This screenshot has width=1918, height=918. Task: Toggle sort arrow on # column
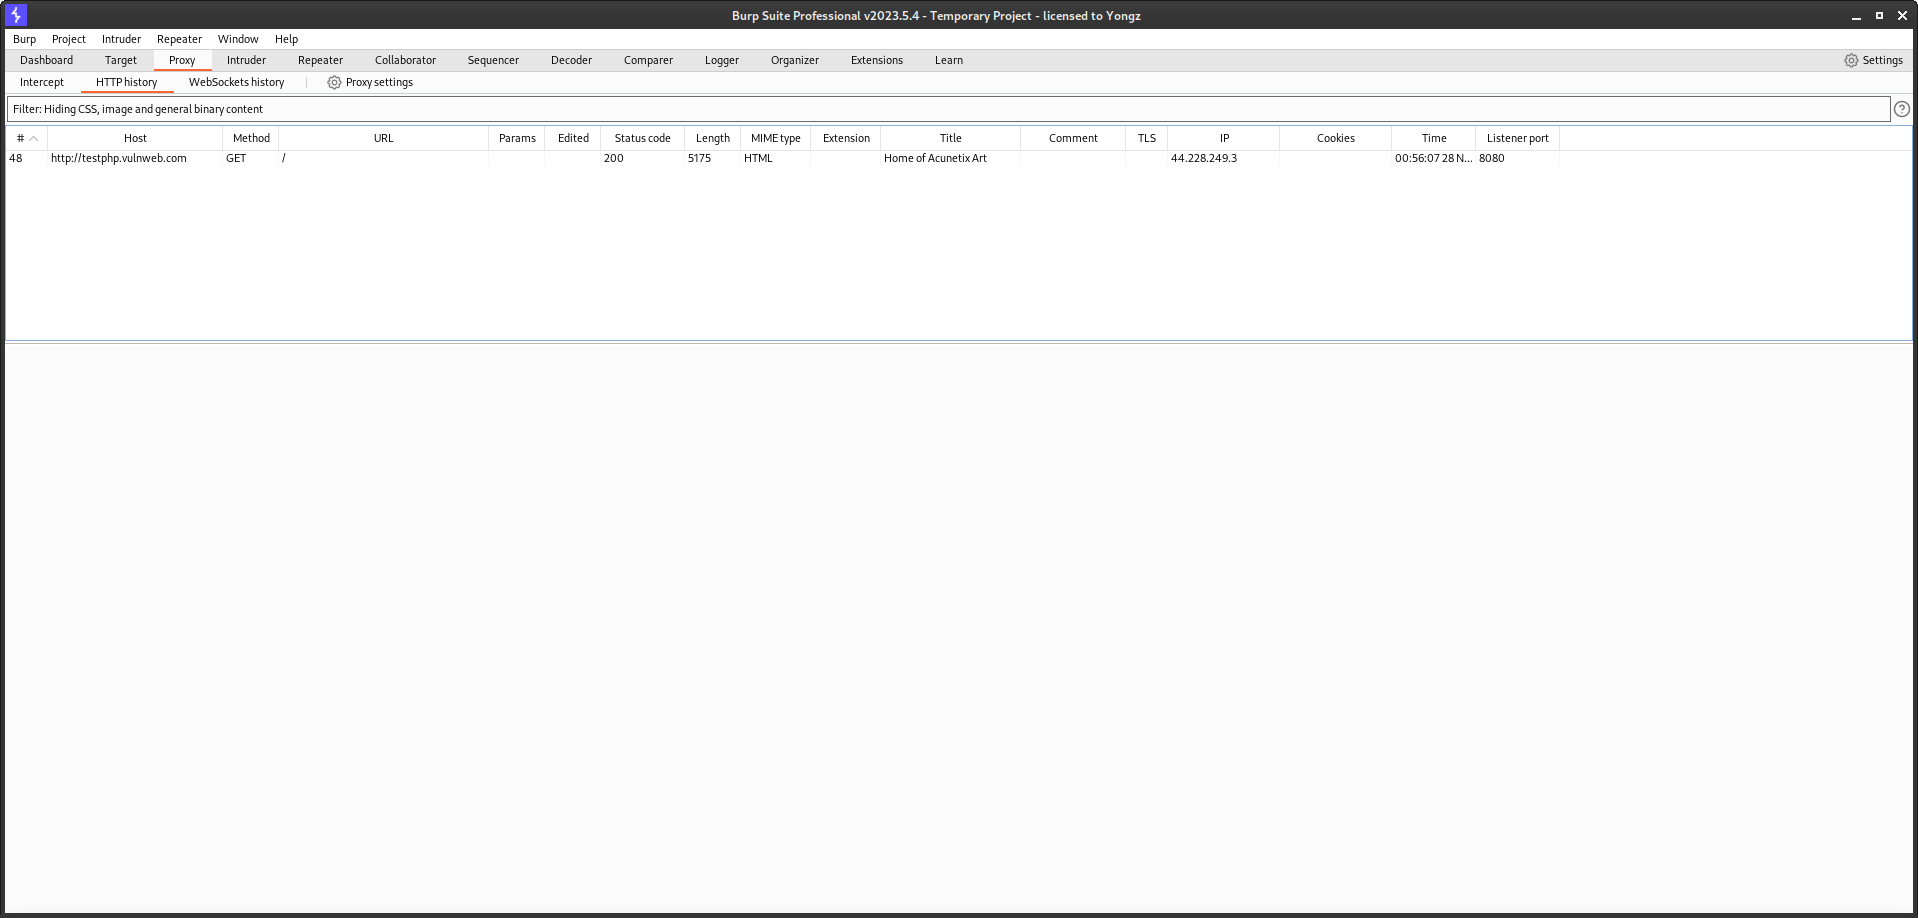click(33, 138)
